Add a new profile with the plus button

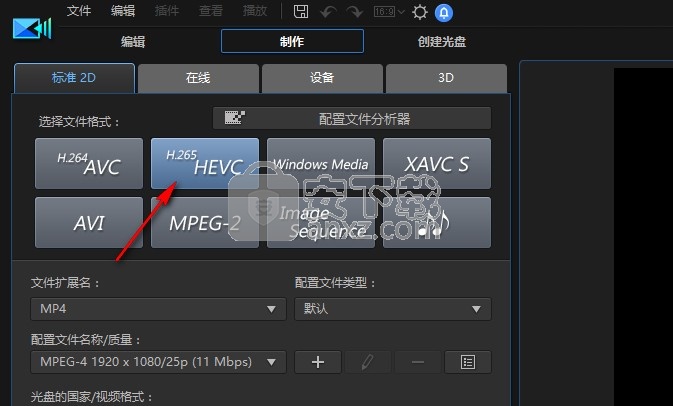click(x=318, y=362)
